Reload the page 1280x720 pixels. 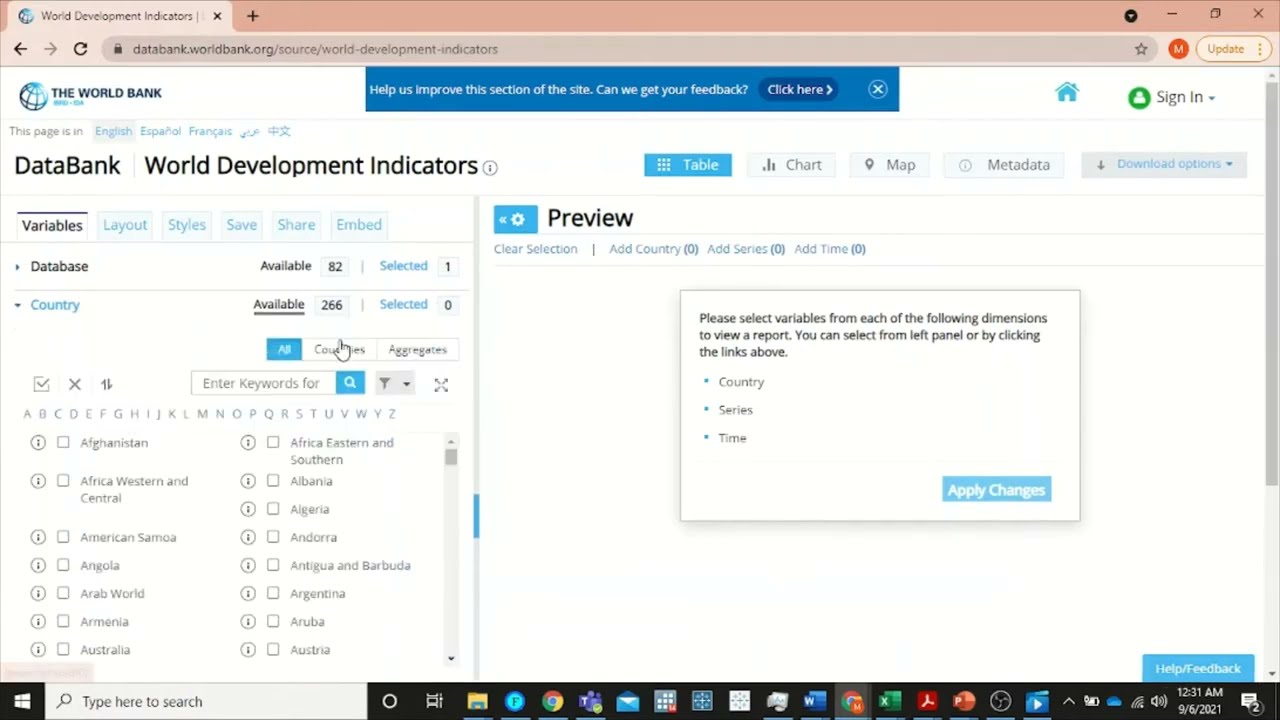tap(80, 49)
